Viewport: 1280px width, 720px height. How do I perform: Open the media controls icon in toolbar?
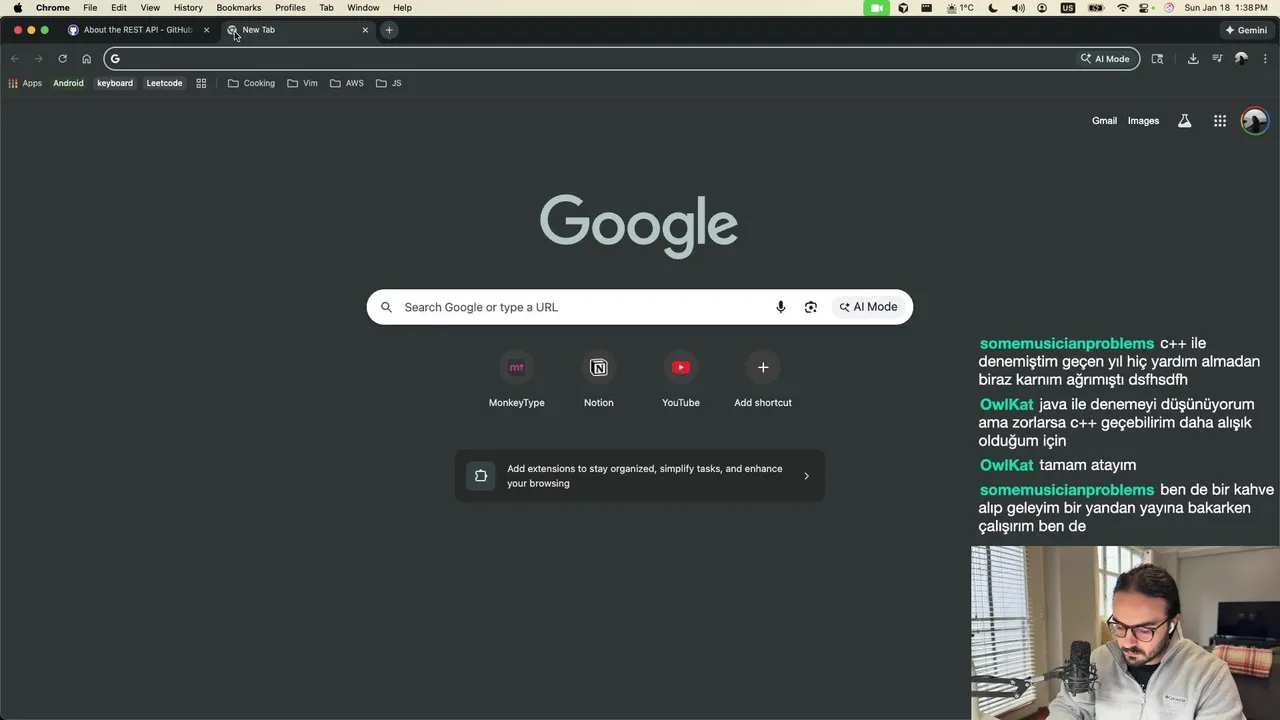(1217, 59)
